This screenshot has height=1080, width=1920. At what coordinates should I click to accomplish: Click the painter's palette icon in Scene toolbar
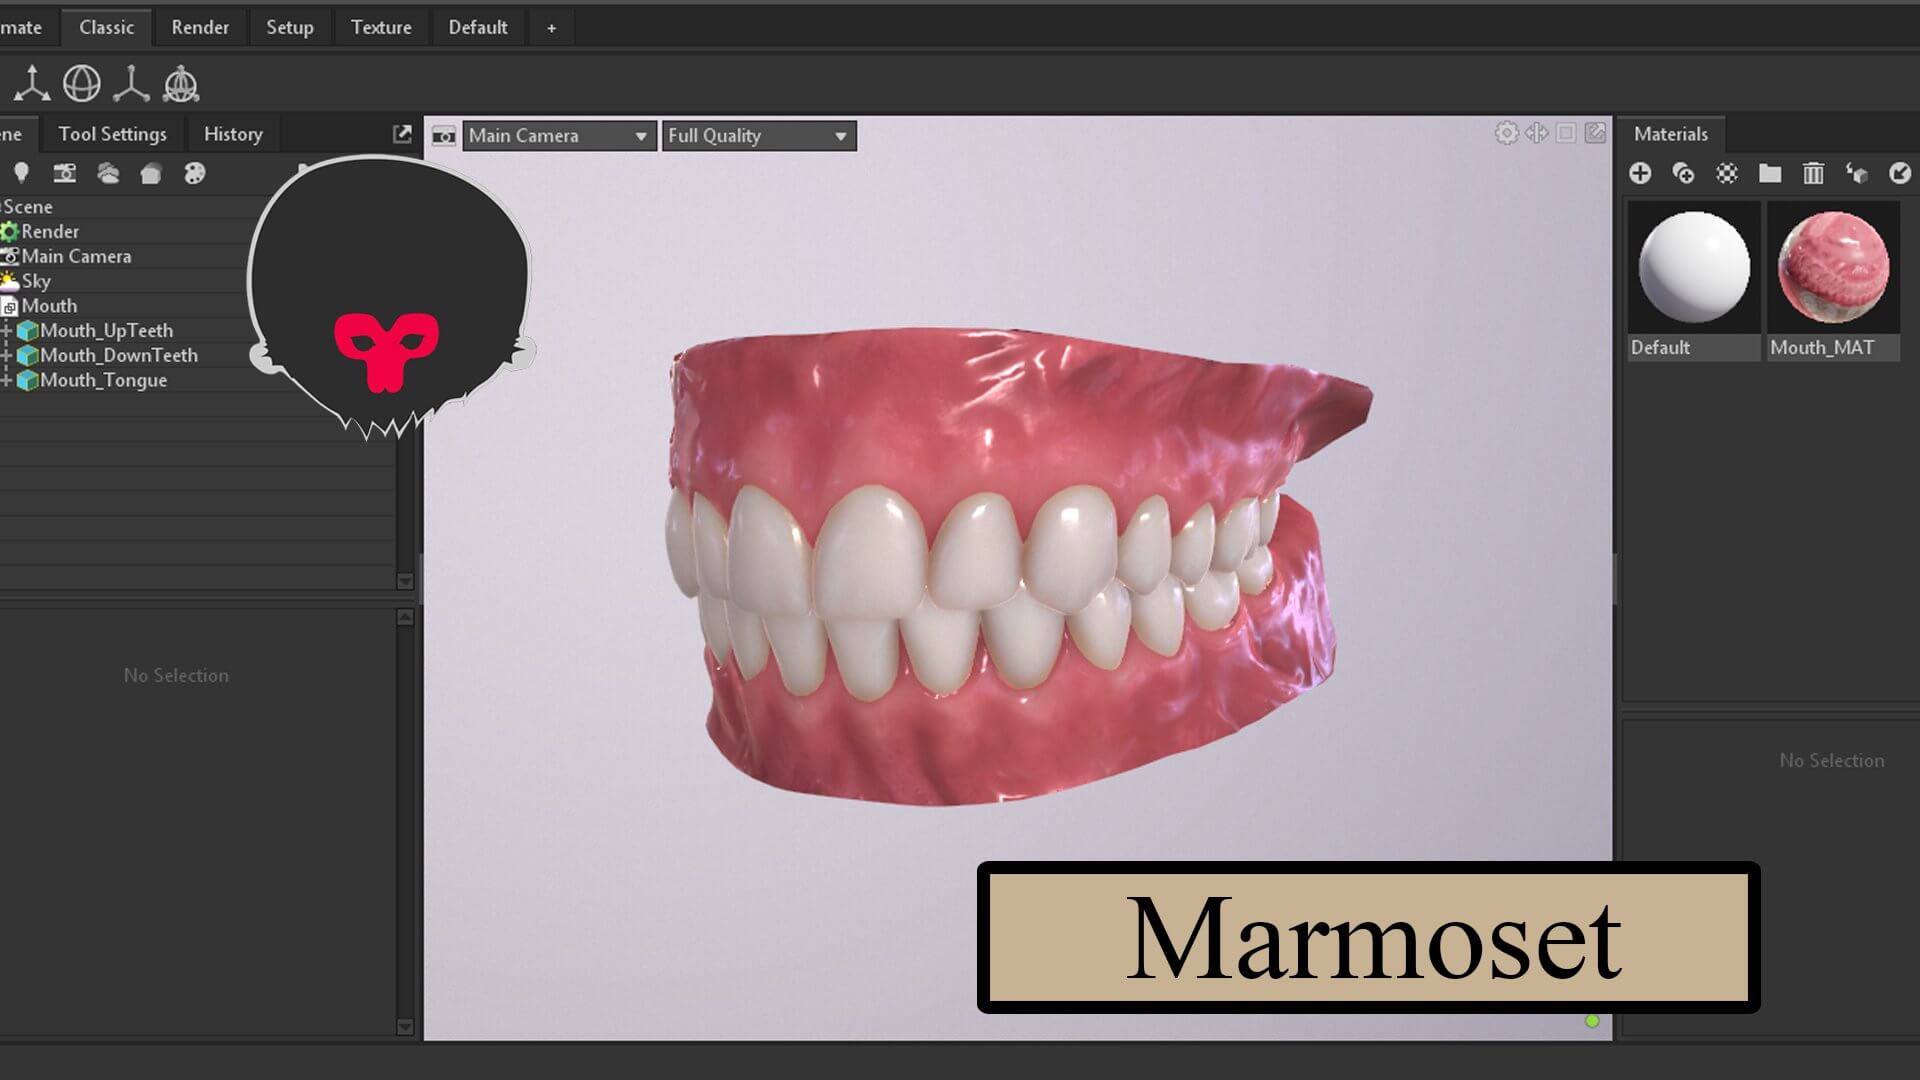(x=195, y=173)
